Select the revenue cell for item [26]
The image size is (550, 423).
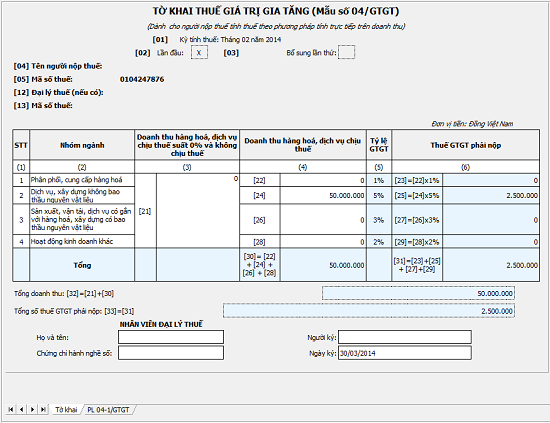pyautogui.click(x=323, y=220)
